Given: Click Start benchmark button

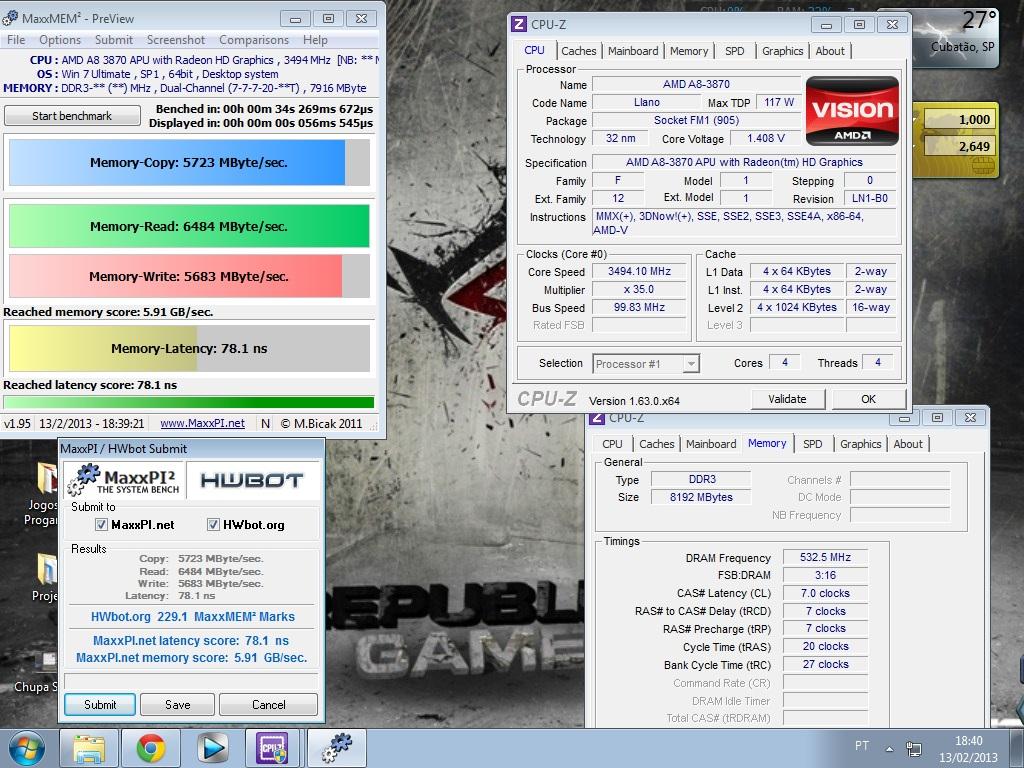Looking at the screenshot, I should [72, 116].
